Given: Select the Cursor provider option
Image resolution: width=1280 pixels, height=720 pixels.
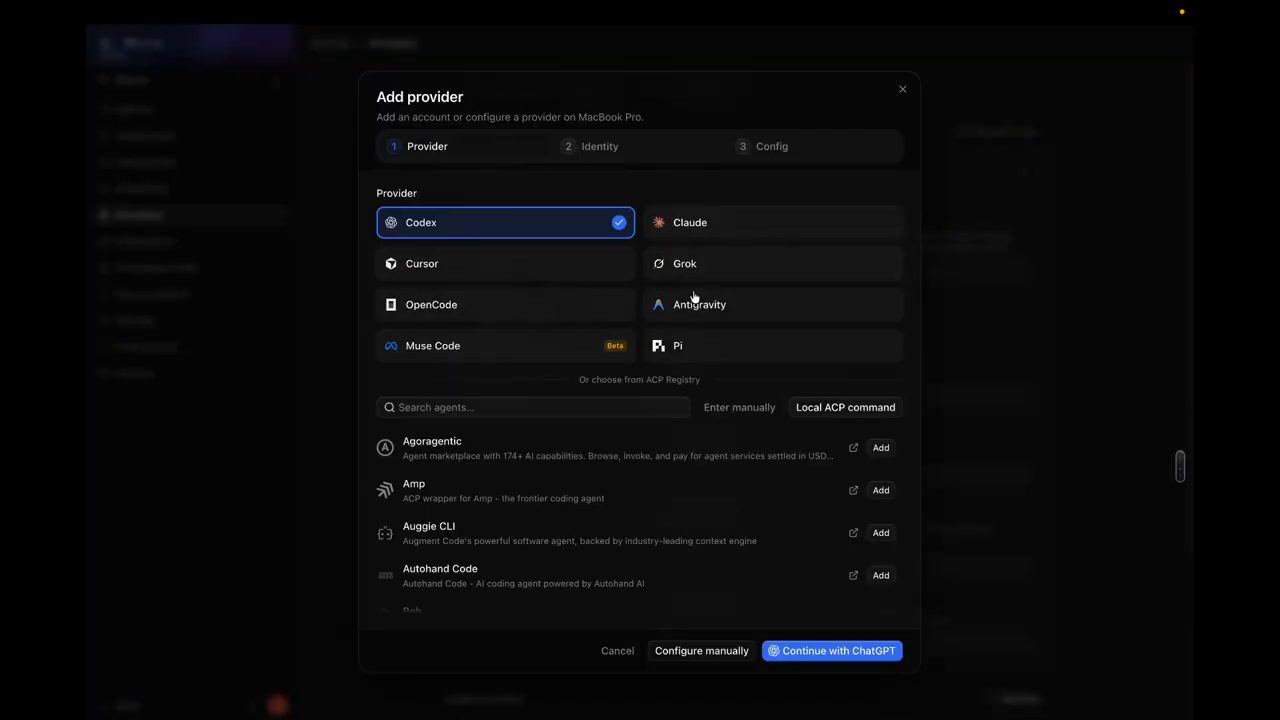Looking at the screenshot, I should pyautogui.click(x=505, y=263).
